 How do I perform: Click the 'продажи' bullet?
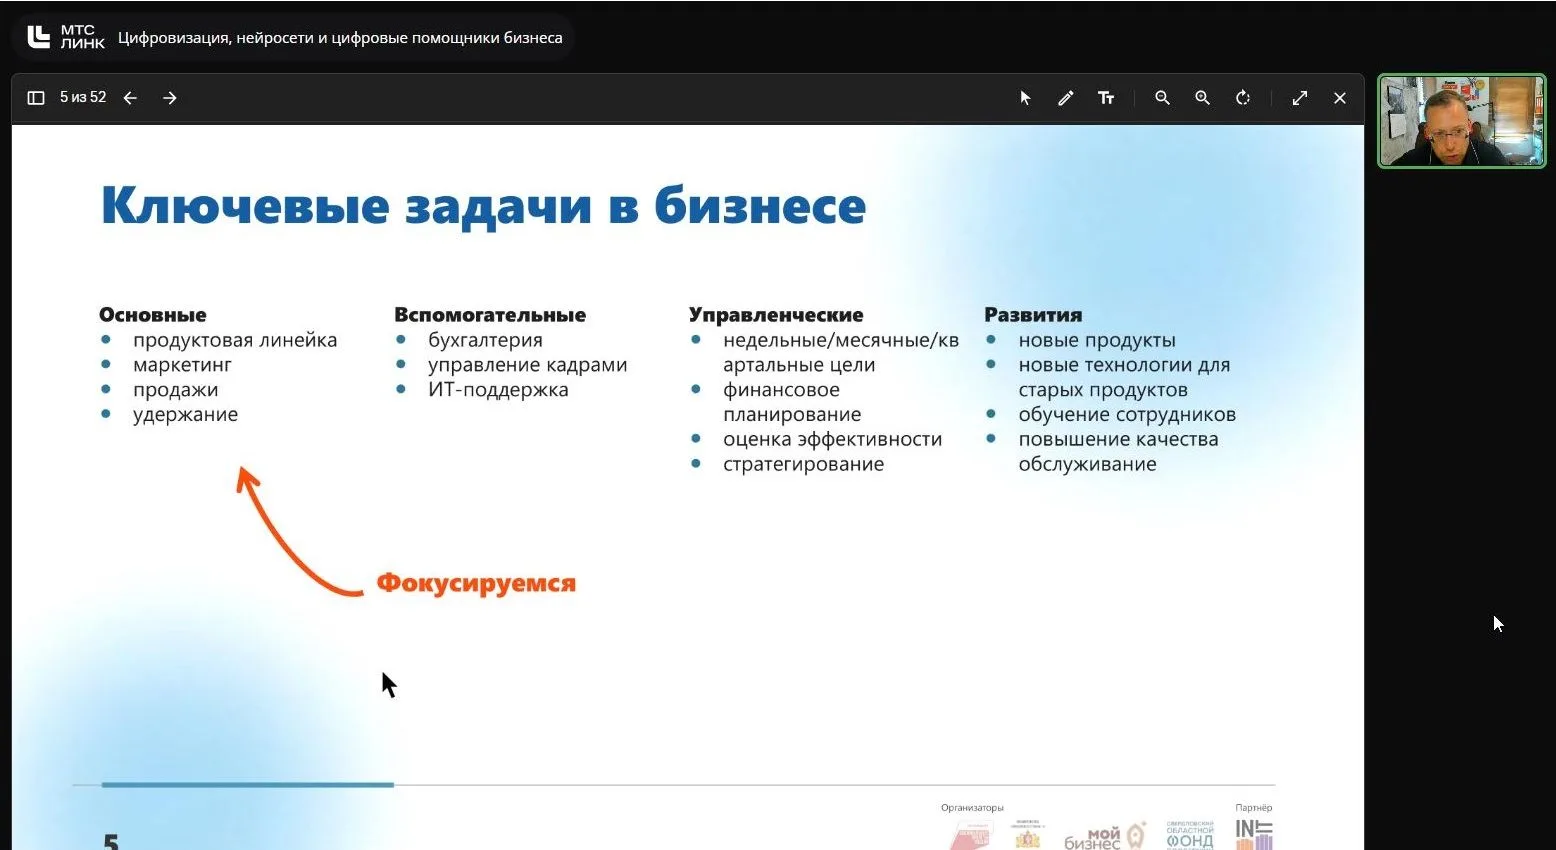pyautogui.click(x=175, y=390)
